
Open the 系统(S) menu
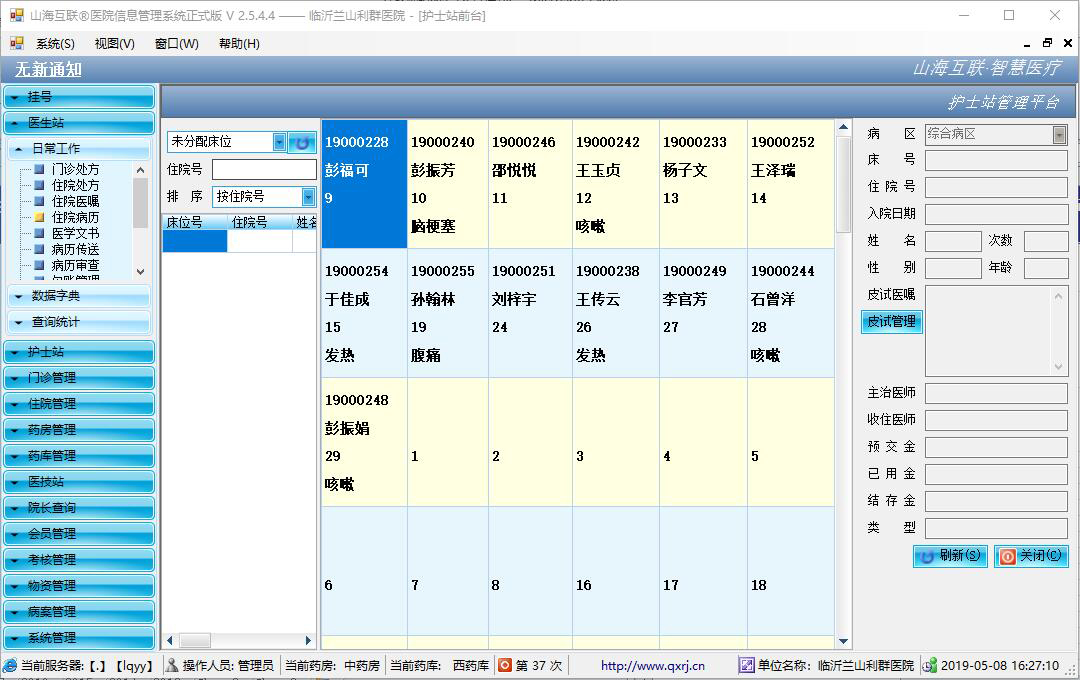55,43
